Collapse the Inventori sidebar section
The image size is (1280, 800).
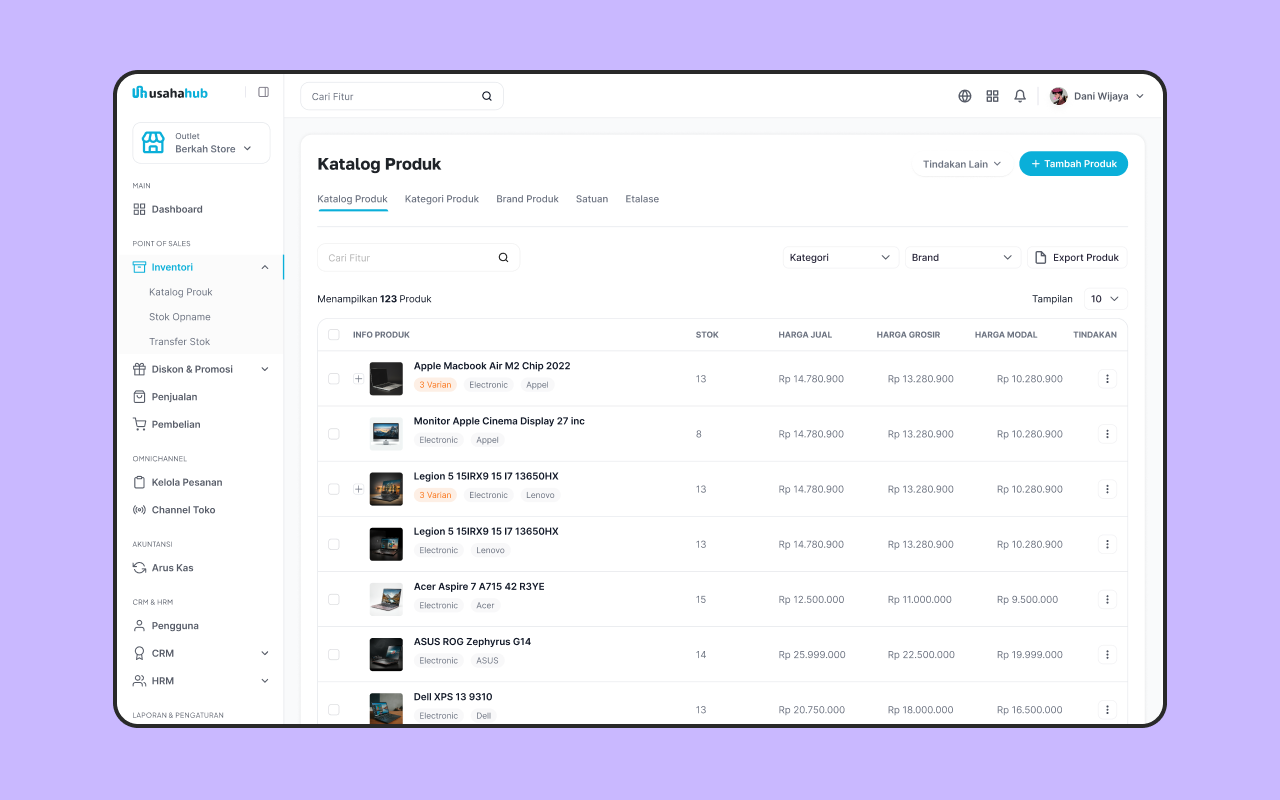[265, 267]
